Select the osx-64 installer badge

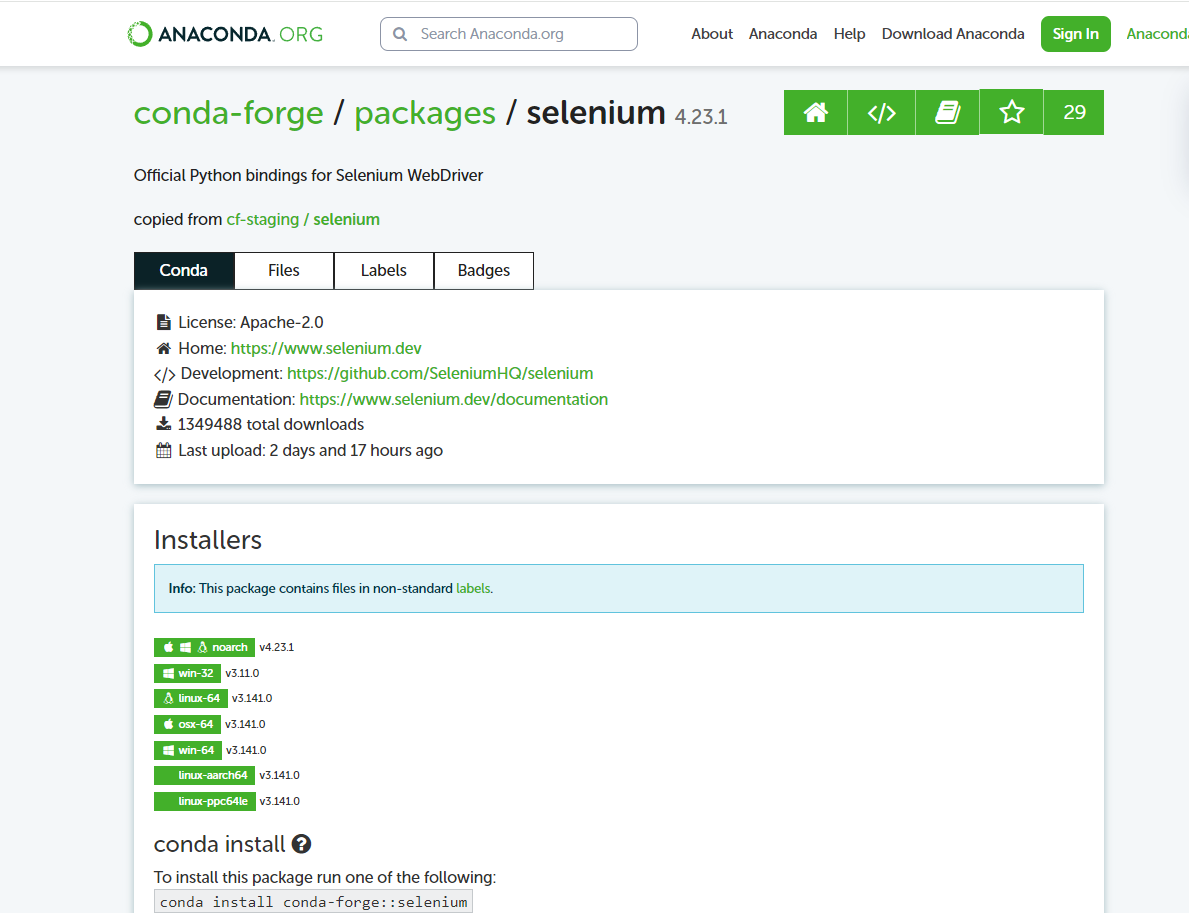pyautogui.click(x=187, y=723)
